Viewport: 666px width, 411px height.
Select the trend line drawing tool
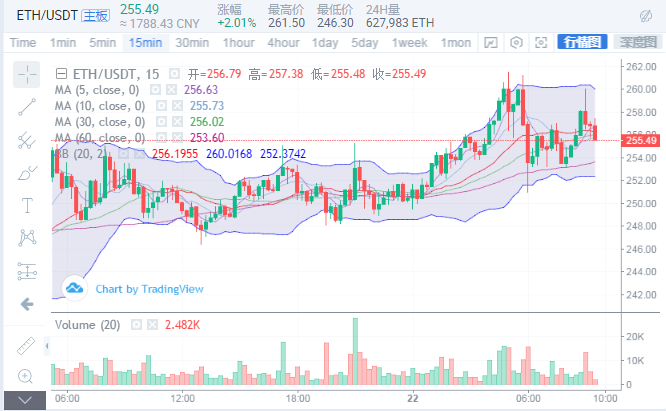[x=27, y=107]
